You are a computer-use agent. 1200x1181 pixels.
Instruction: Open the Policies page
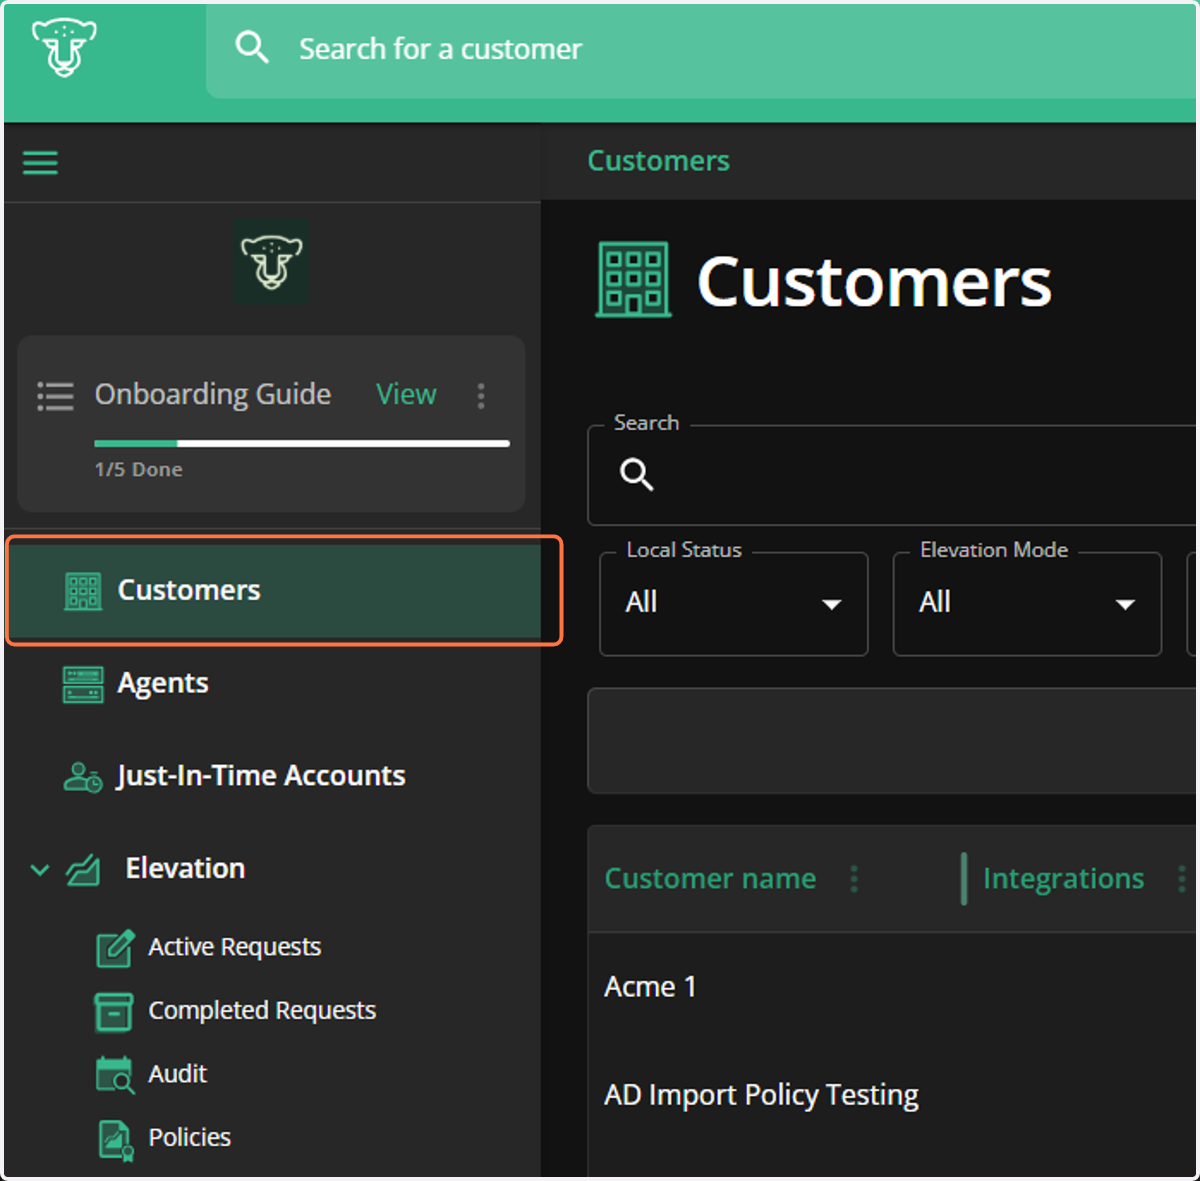tap(189, 1137)
